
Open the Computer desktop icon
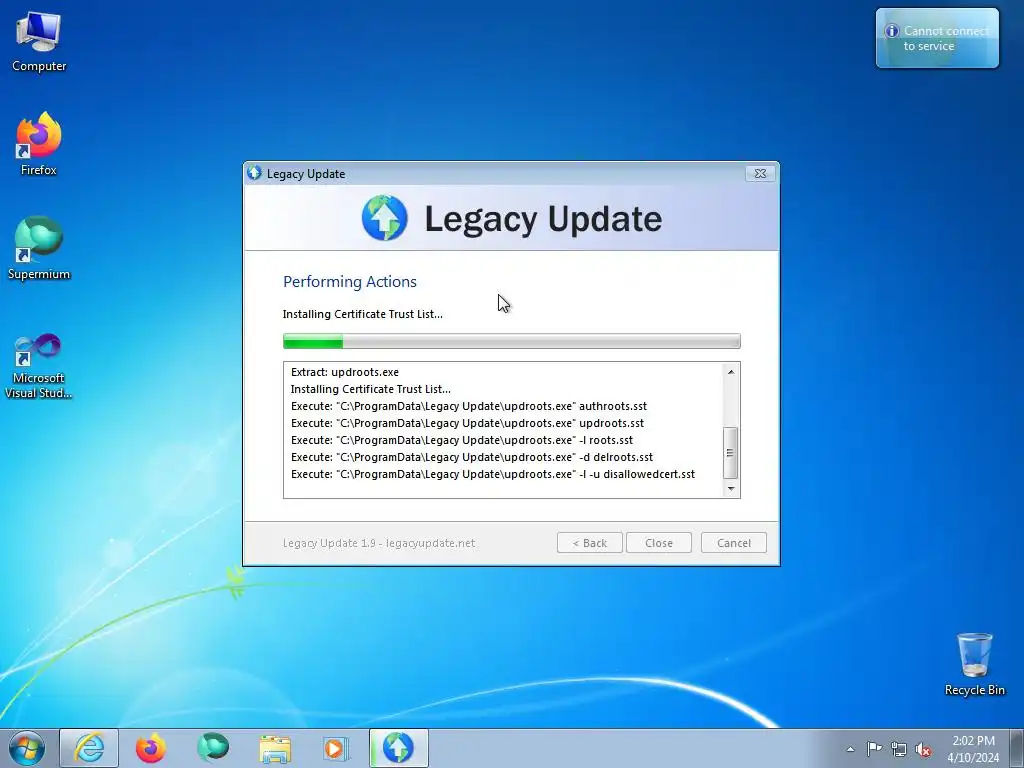pos(39,42)
